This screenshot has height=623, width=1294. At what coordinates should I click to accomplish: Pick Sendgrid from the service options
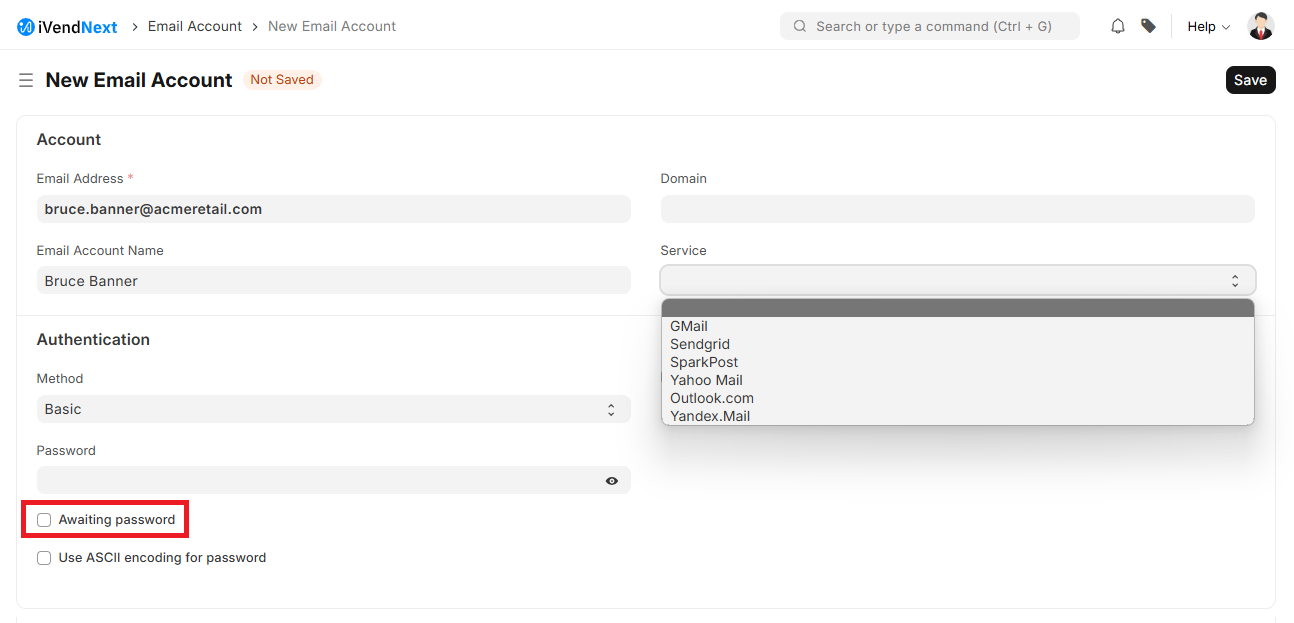(x=699, y=344)
